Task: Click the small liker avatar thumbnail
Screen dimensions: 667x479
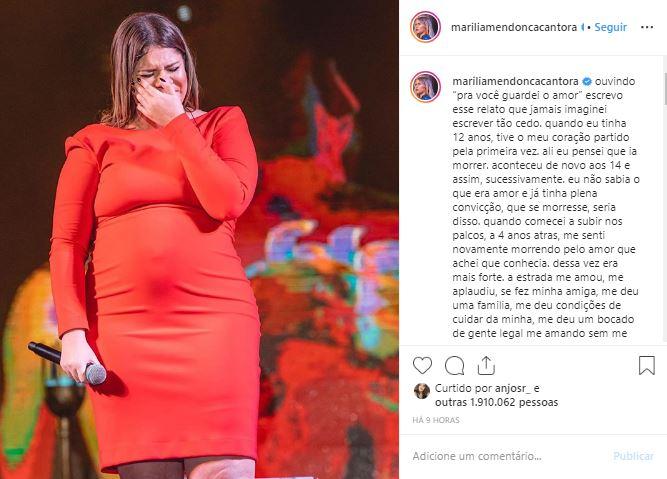Action: (x=422, y=391)
